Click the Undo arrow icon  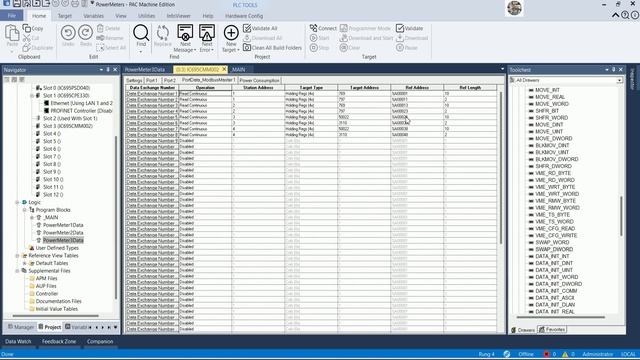click(x=68, y=33)
